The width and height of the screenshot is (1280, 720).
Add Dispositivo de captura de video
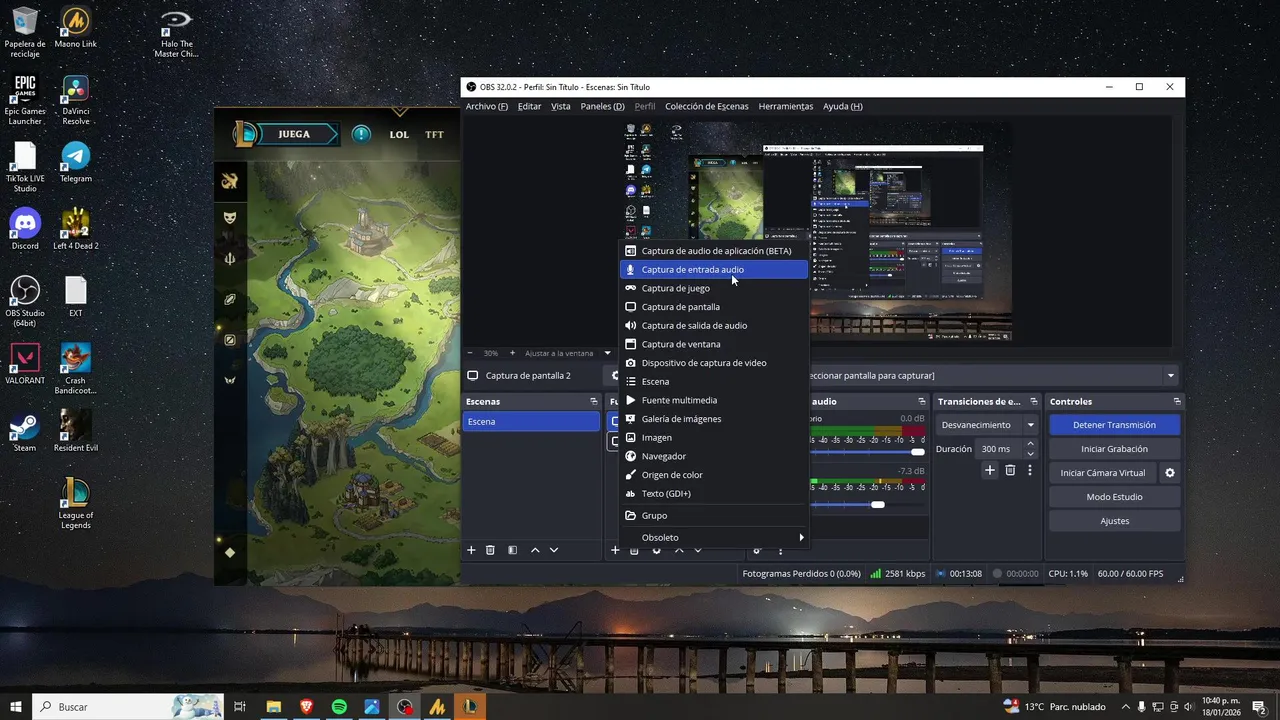pos(714,363)
